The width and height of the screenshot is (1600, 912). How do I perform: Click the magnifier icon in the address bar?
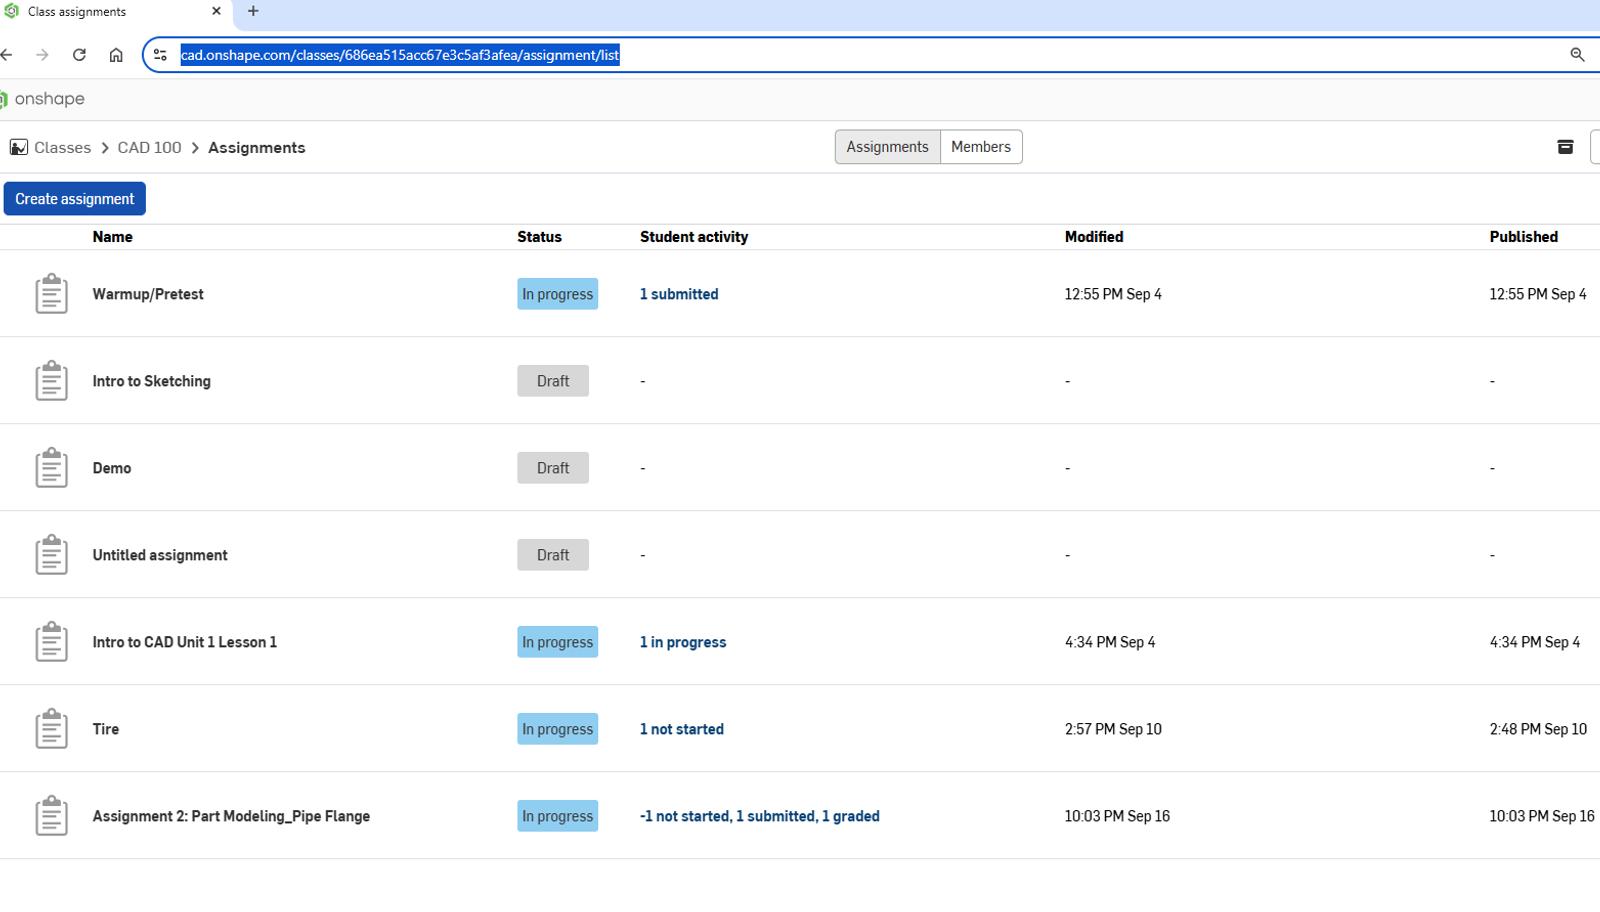point(1578,55)
